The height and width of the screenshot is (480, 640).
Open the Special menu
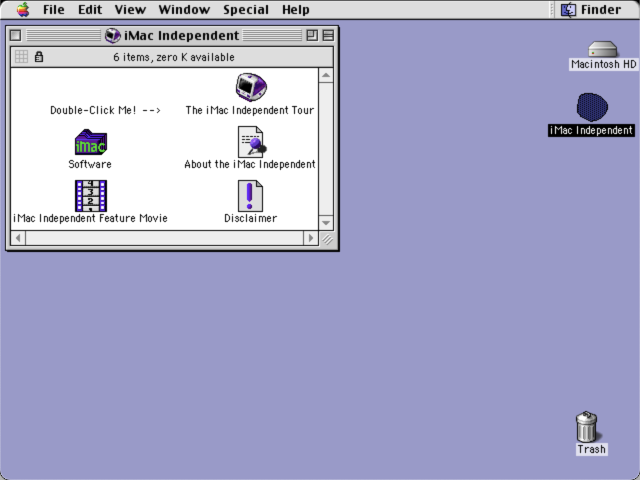point(246,9)
